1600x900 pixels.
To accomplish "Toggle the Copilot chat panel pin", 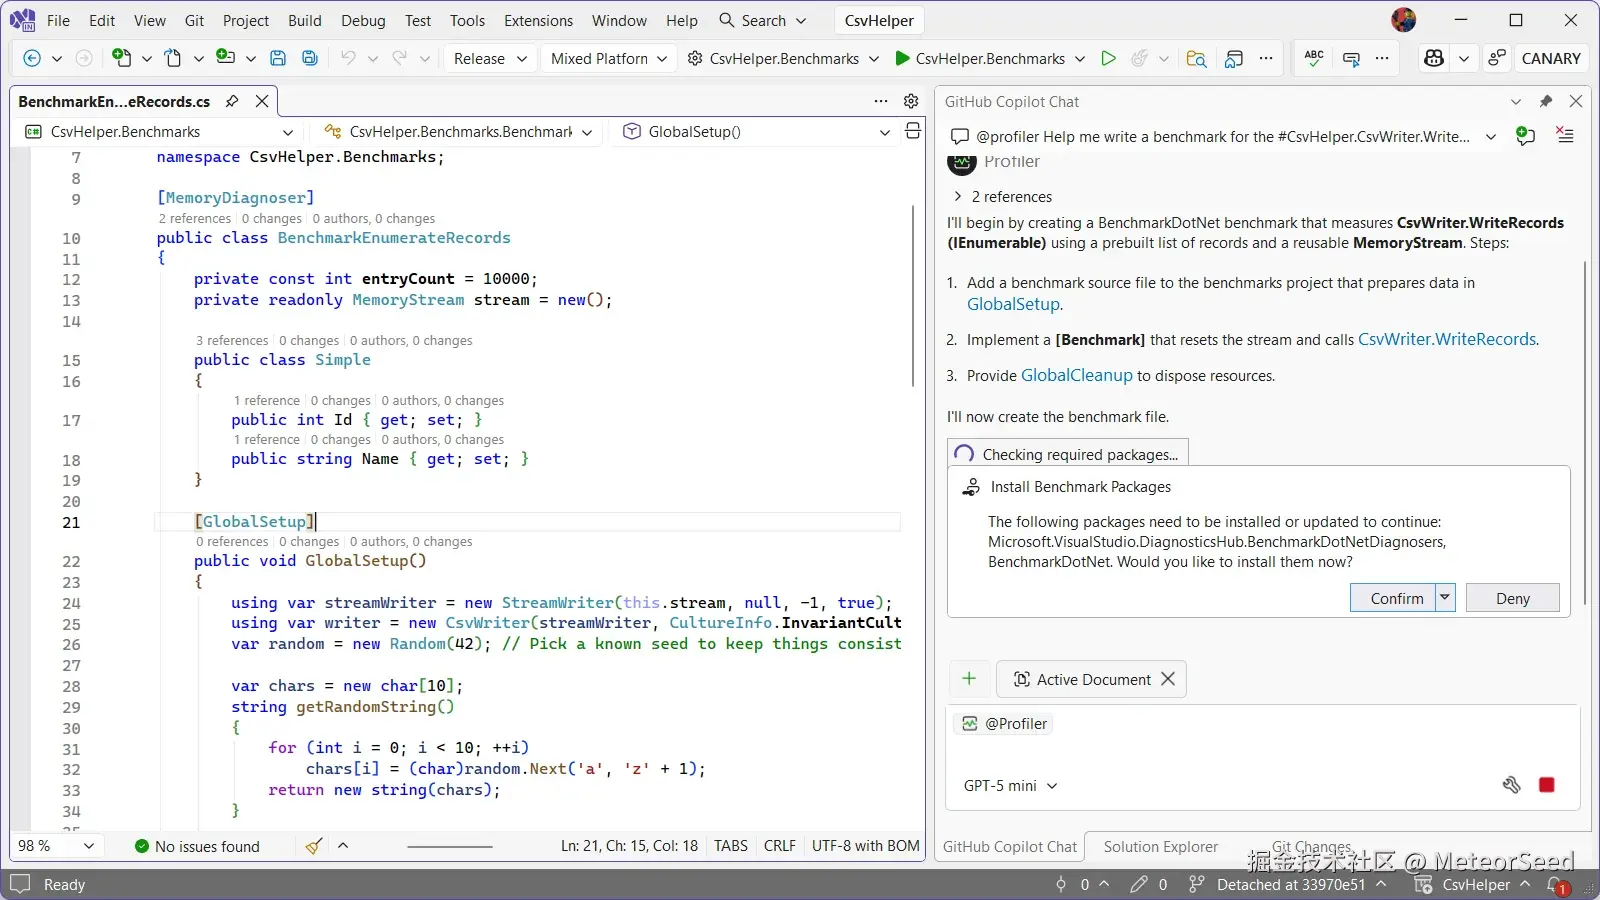I will (1546, 101).
